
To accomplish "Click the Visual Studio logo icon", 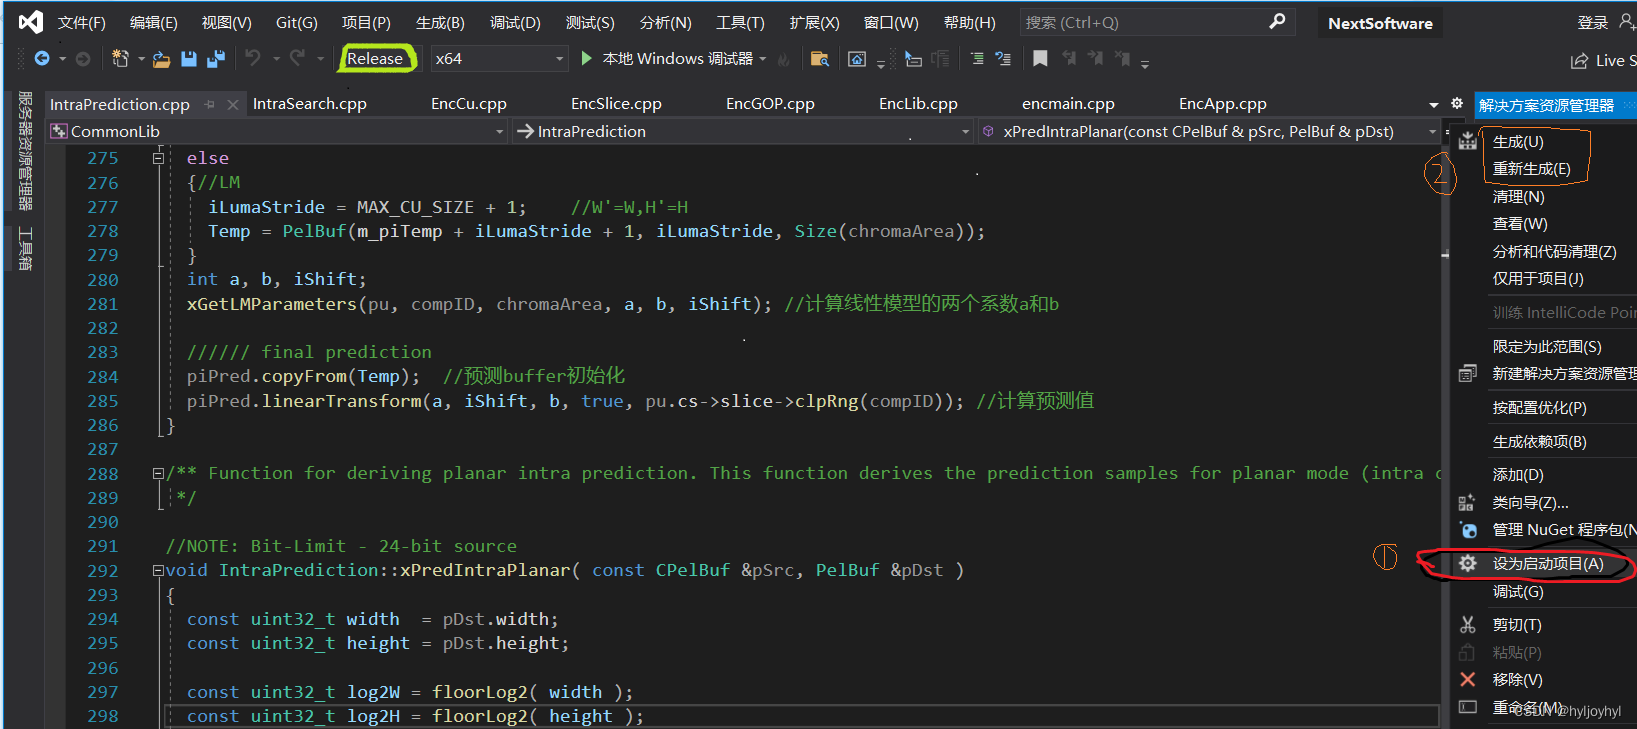I will 31,21.
